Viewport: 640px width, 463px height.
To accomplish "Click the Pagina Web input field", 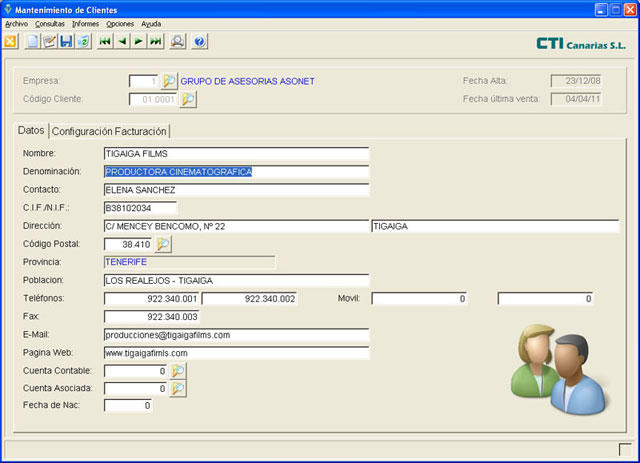I will (236, 353).
